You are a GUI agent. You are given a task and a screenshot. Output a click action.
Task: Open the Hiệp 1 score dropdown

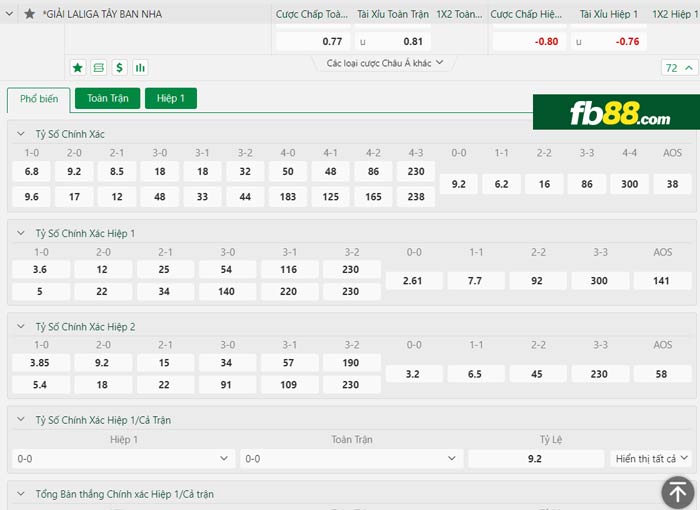click(x=123, y=458)
